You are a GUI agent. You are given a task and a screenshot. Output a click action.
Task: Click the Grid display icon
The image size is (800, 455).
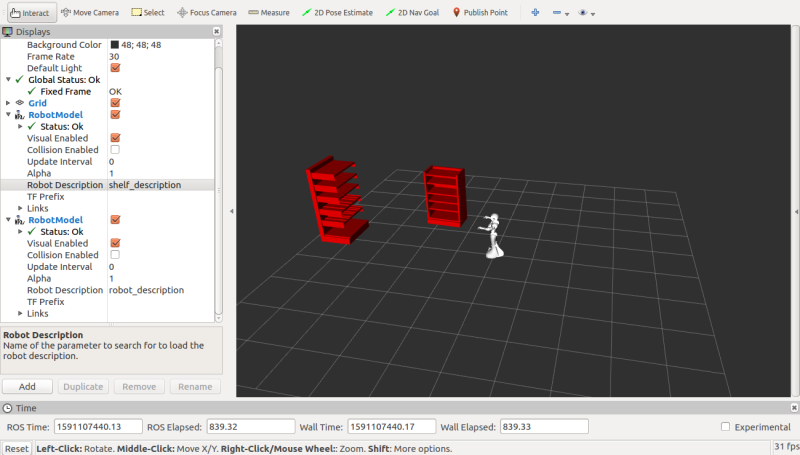click(20, 103)
